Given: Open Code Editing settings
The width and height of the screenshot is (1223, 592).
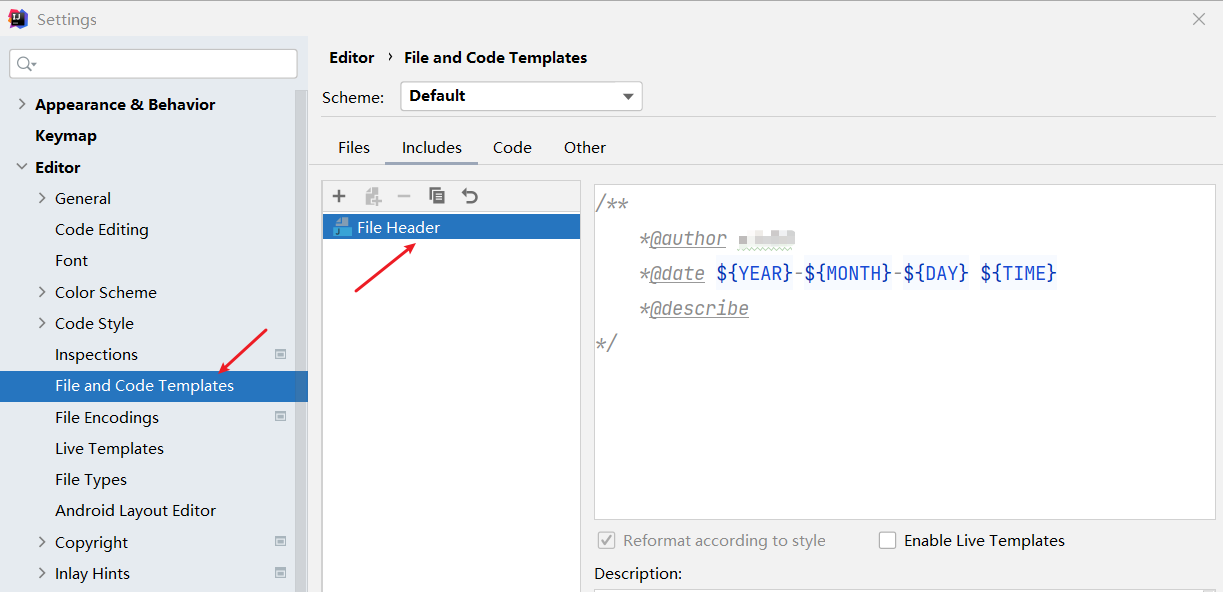Looking at the screenshot, I should 102,229.
